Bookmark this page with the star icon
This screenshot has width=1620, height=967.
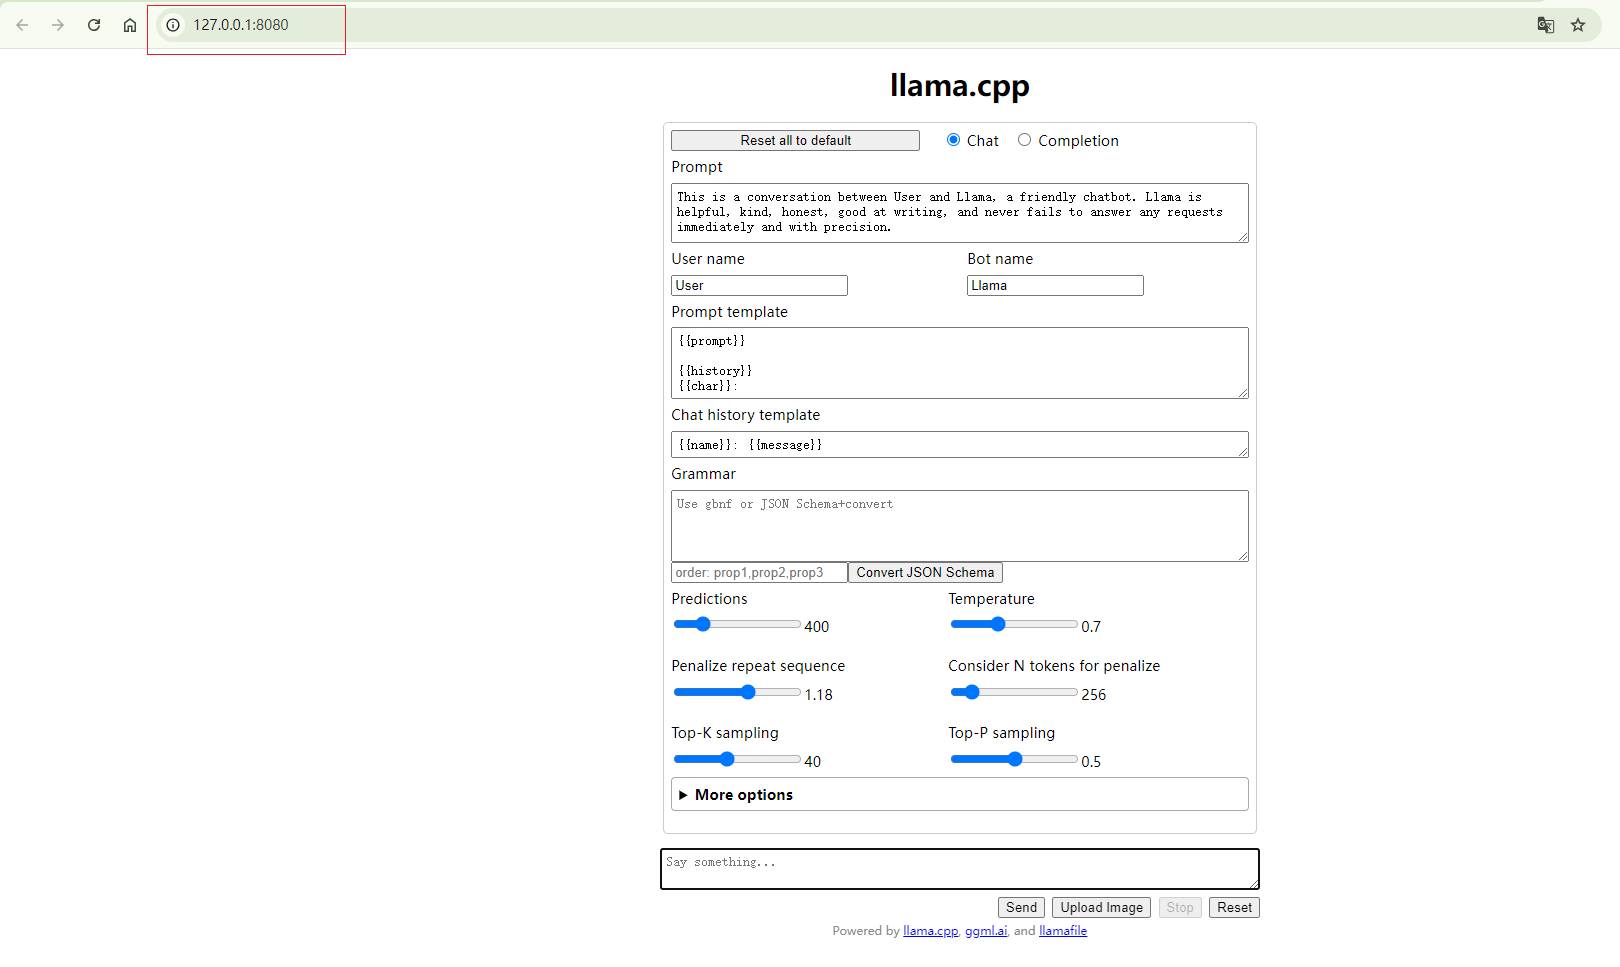(1578, 25)
